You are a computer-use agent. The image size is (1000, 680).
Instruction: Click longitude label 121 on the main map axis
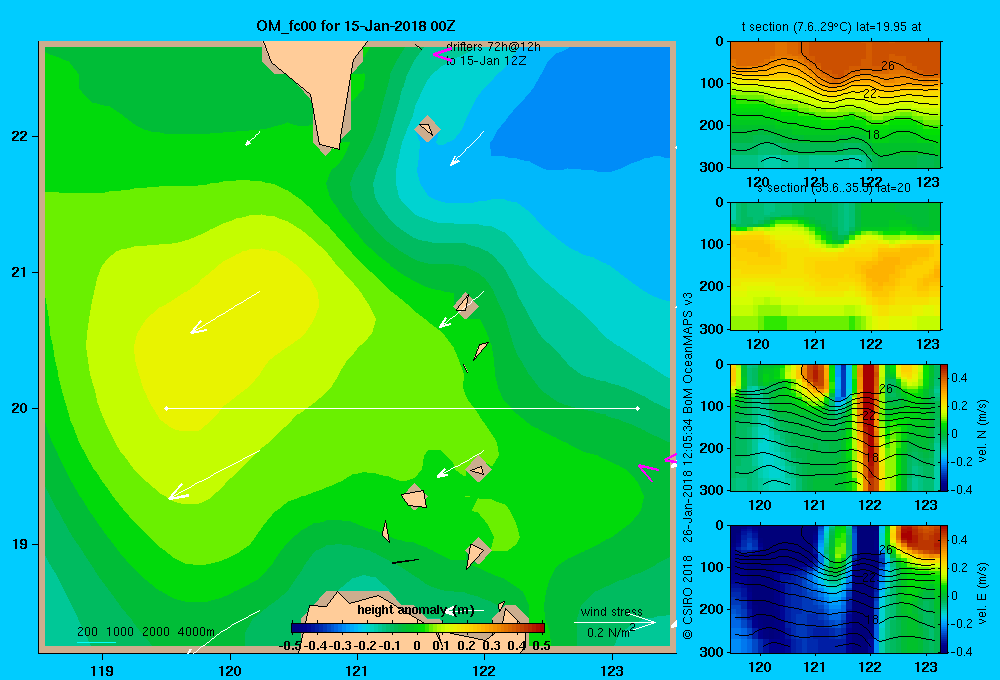[357, 670]
